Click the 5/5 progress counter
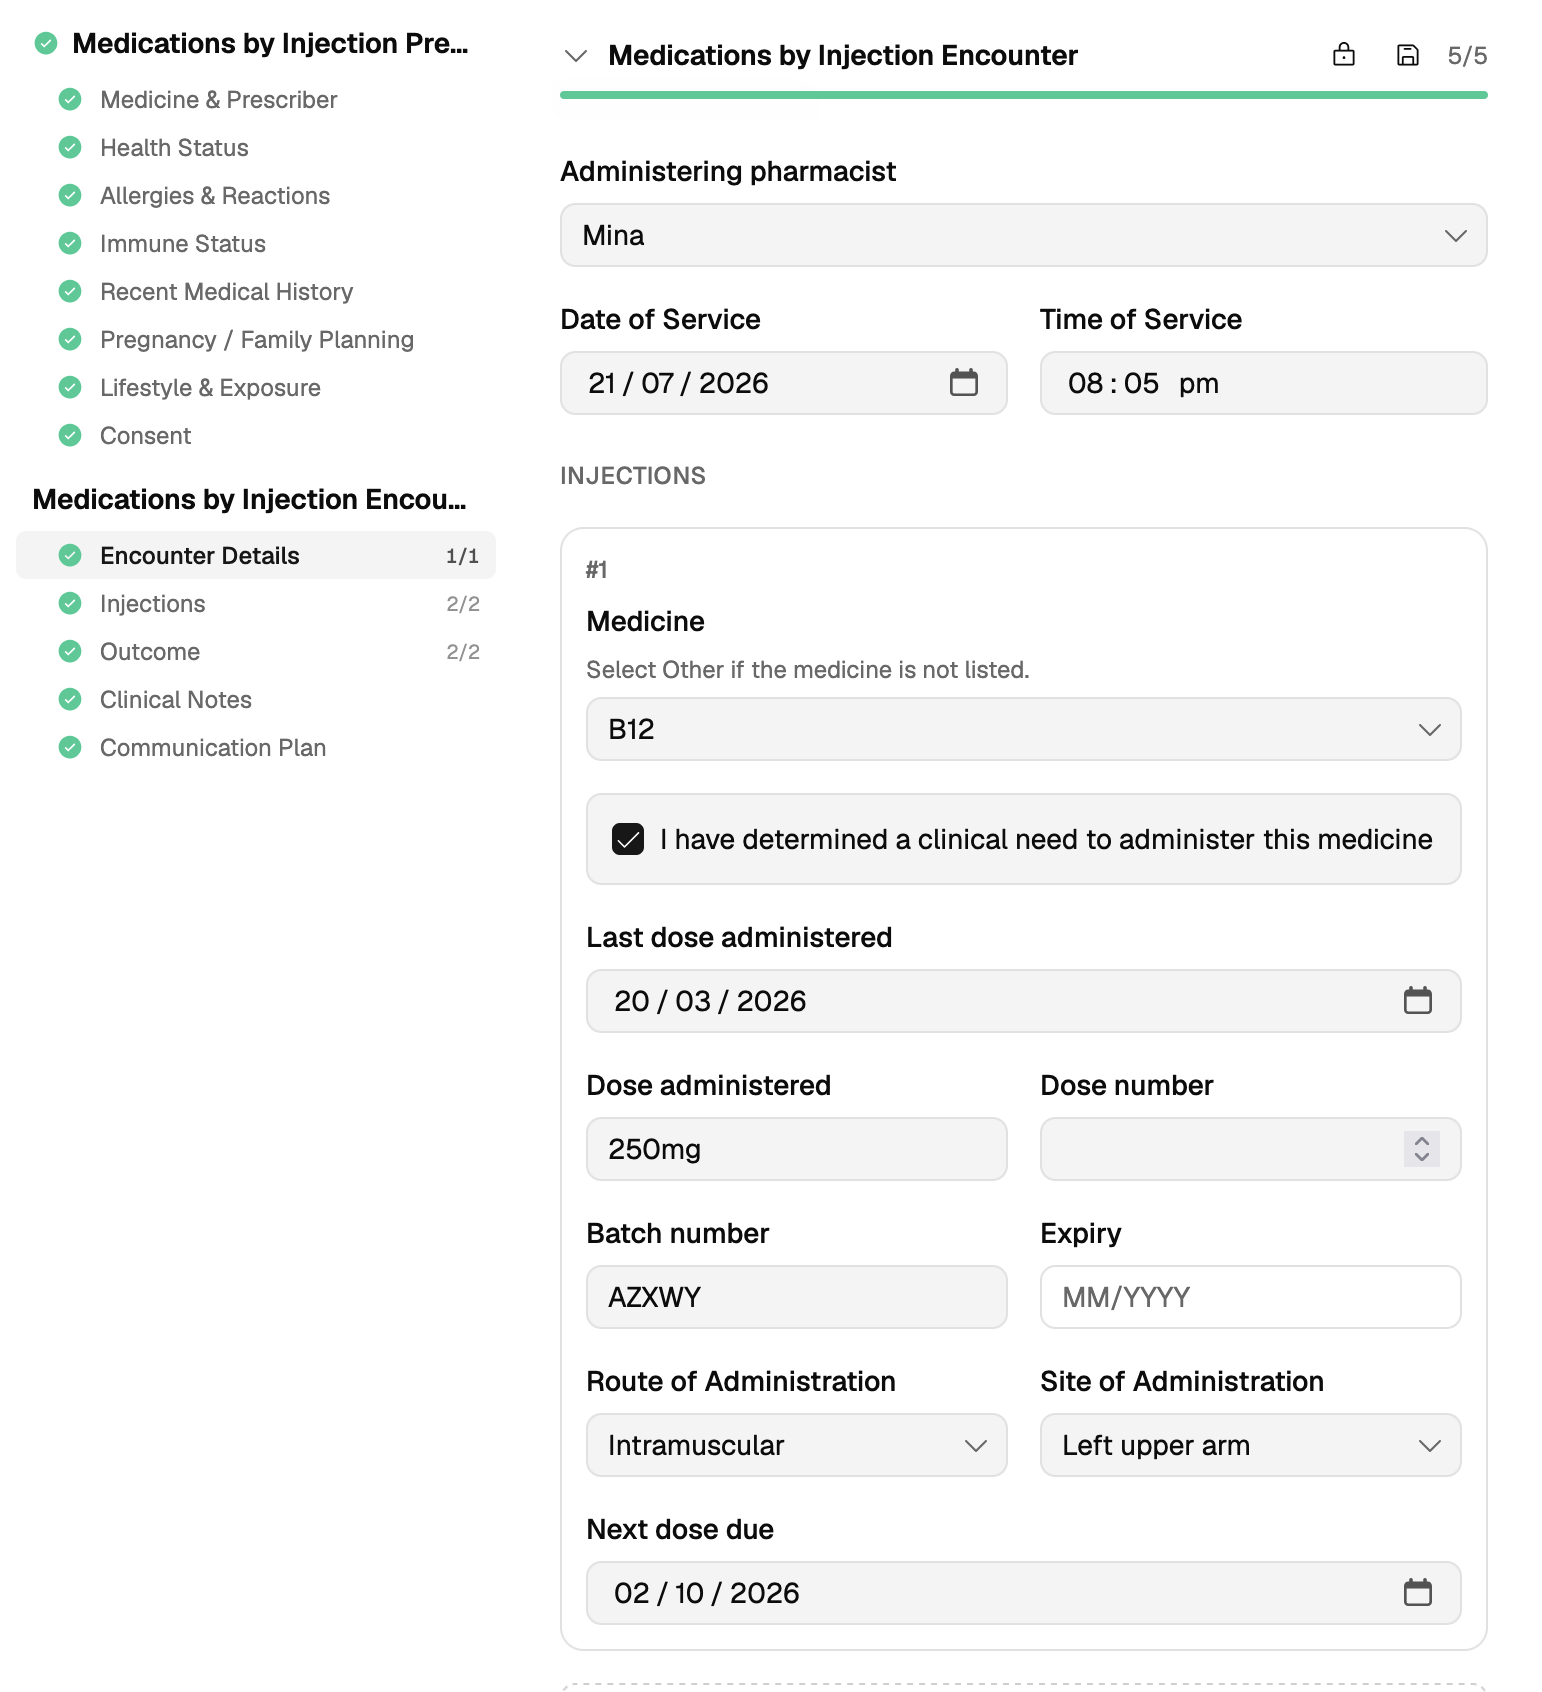 click(1467, 56)
